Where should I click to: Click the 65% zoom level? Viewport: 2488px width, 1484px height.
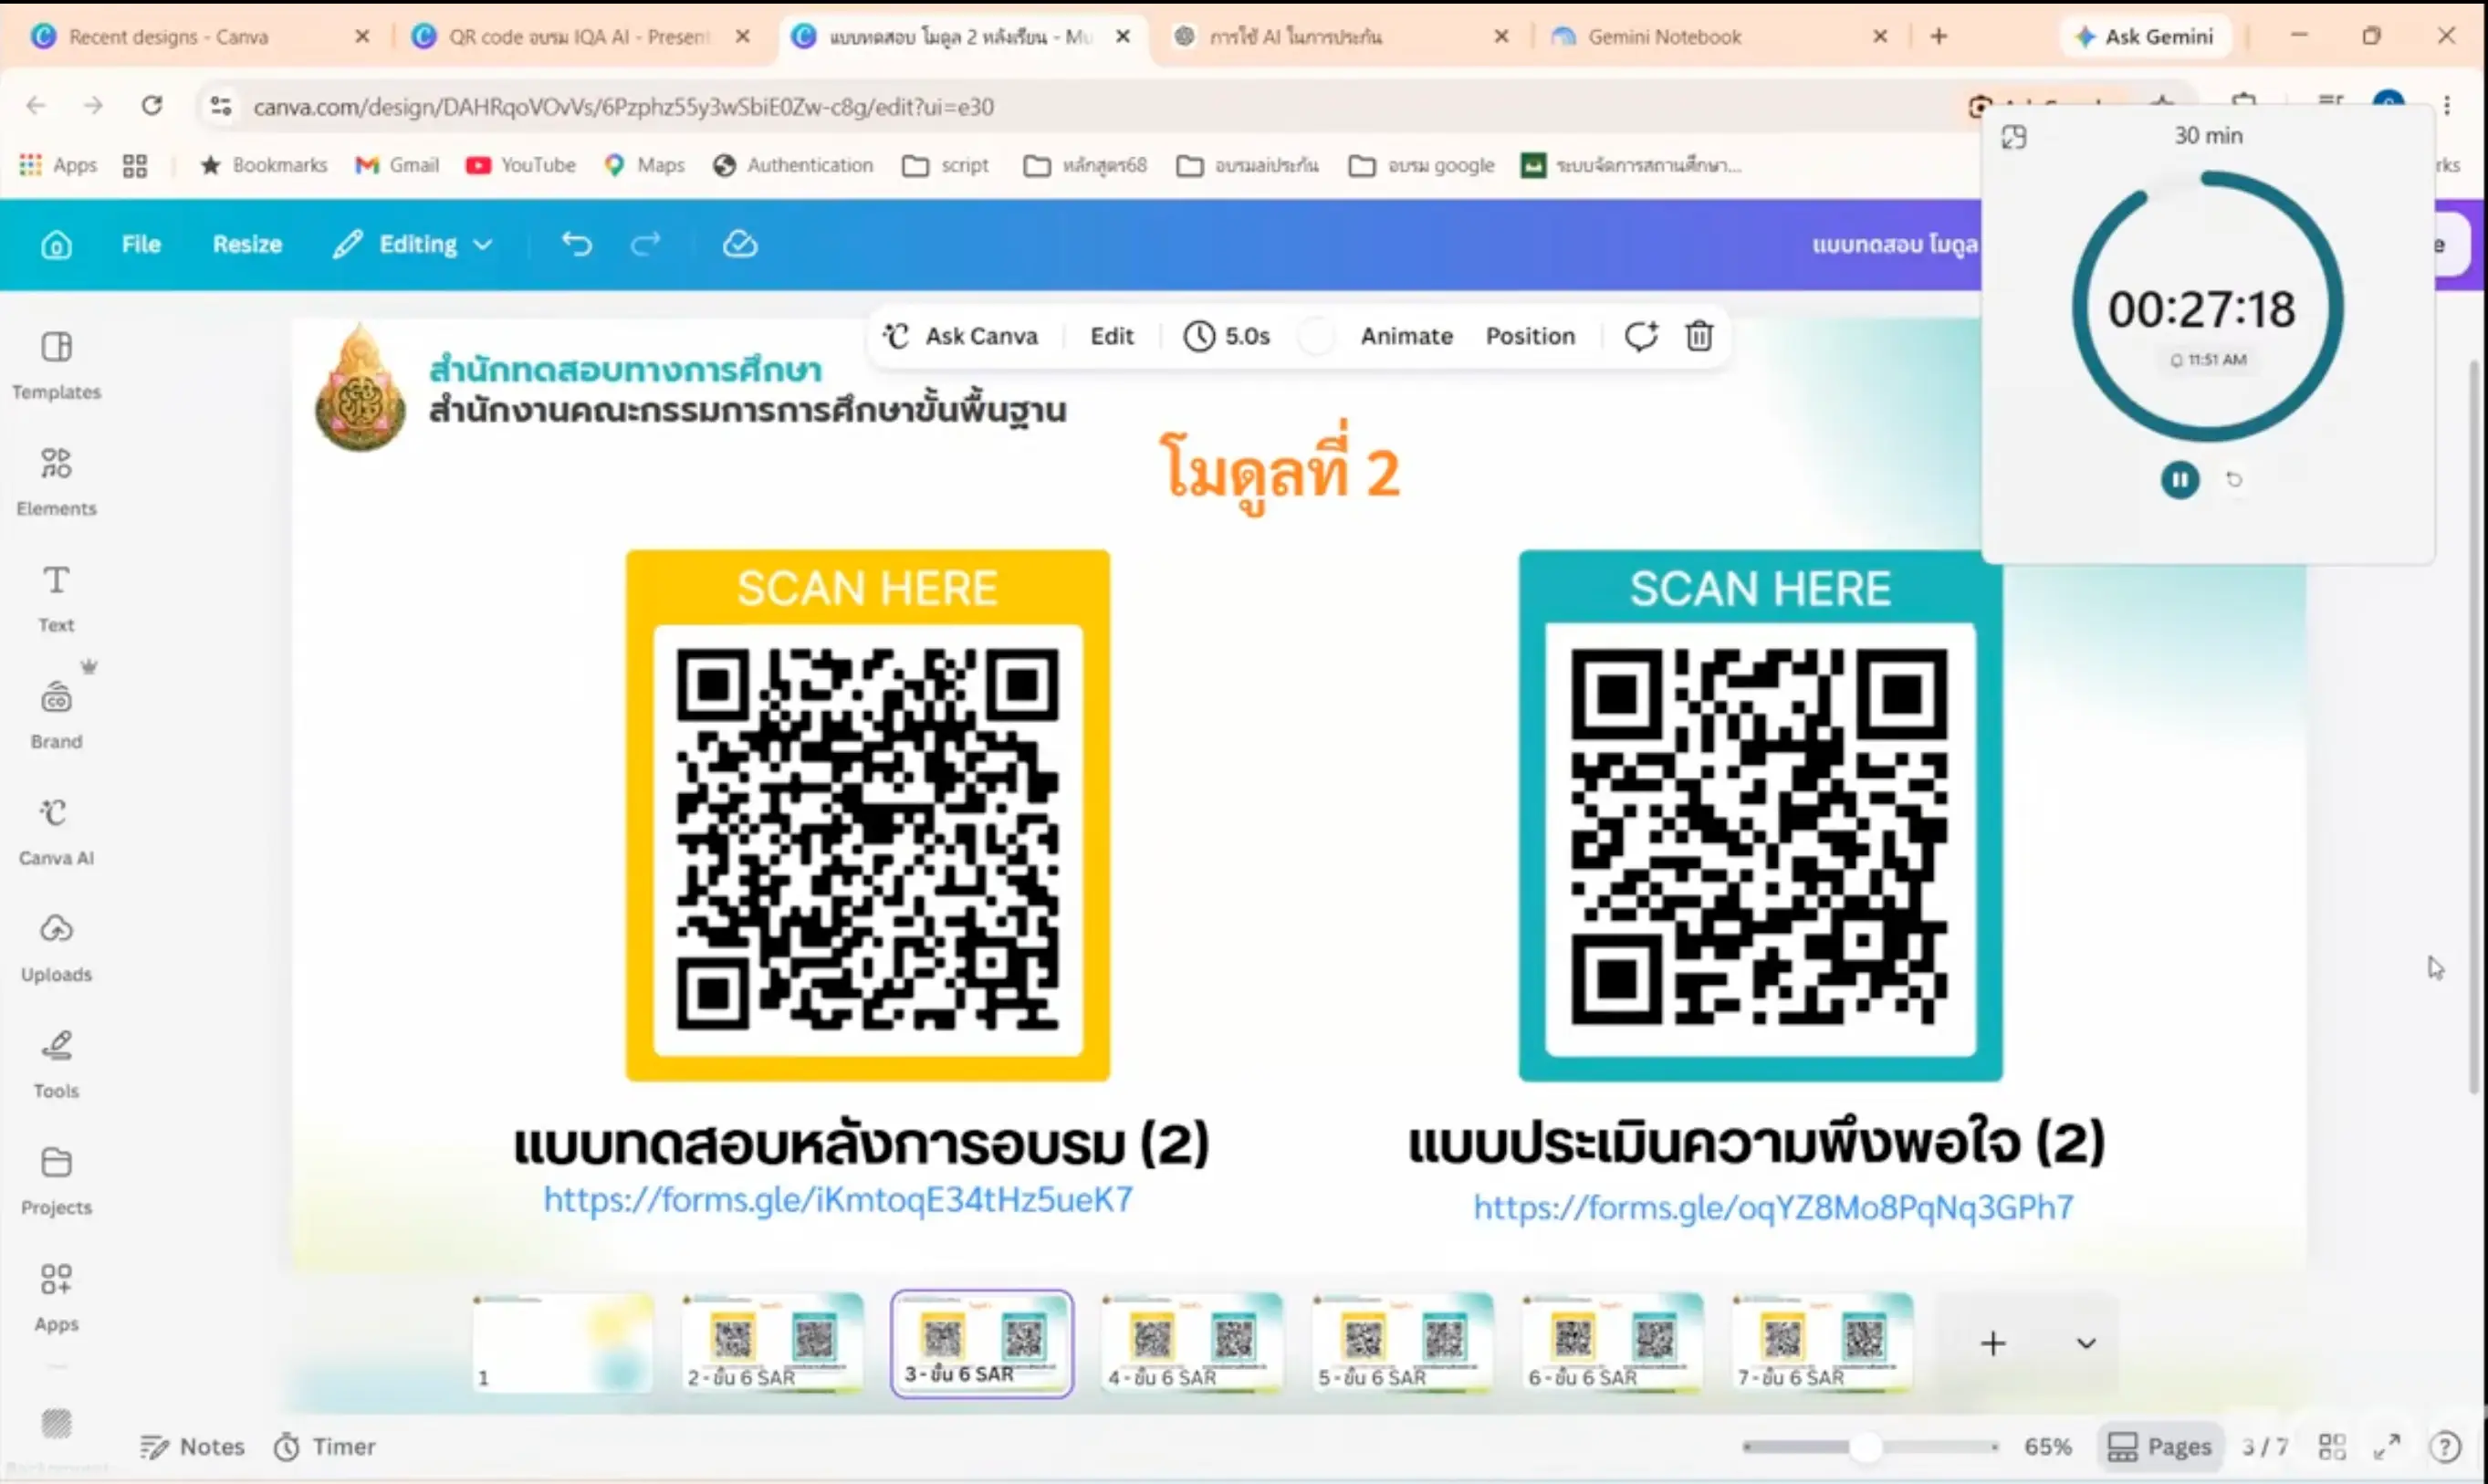(x=2047, y=1446)
